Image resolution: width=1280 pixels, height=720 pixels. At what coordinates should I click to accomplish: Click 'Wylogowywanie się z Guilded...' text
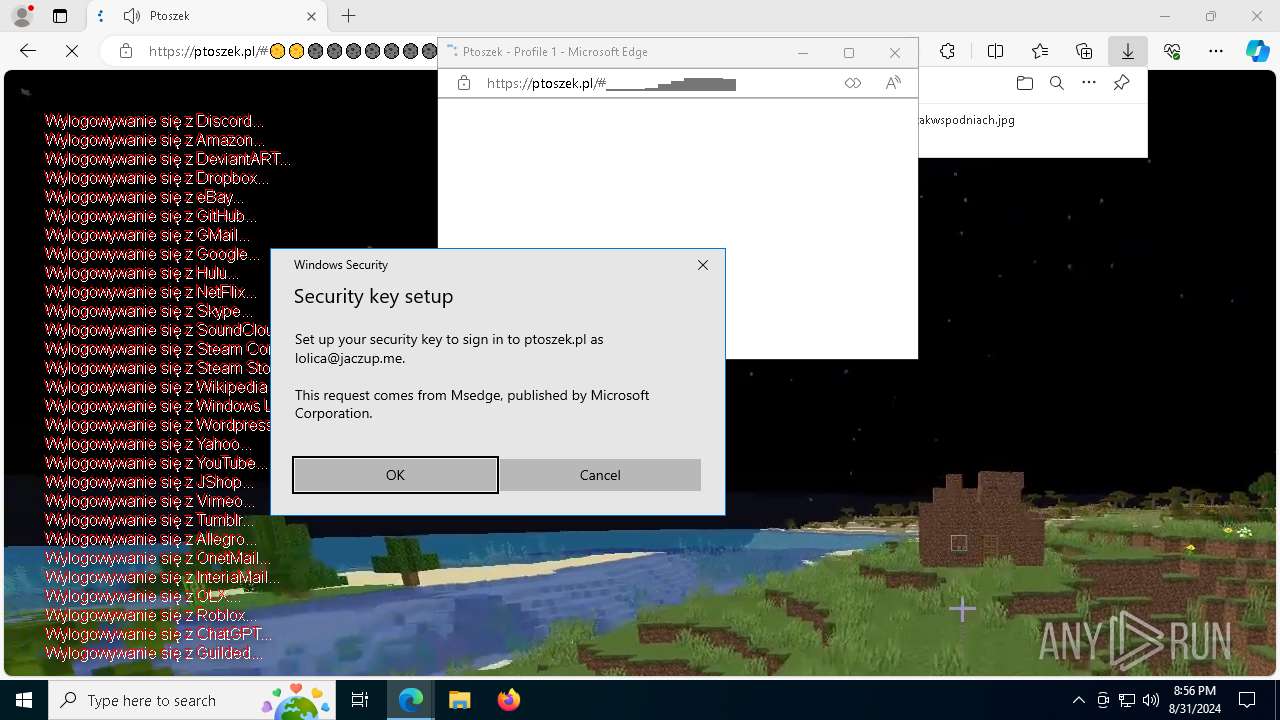(x=154, y=654)
